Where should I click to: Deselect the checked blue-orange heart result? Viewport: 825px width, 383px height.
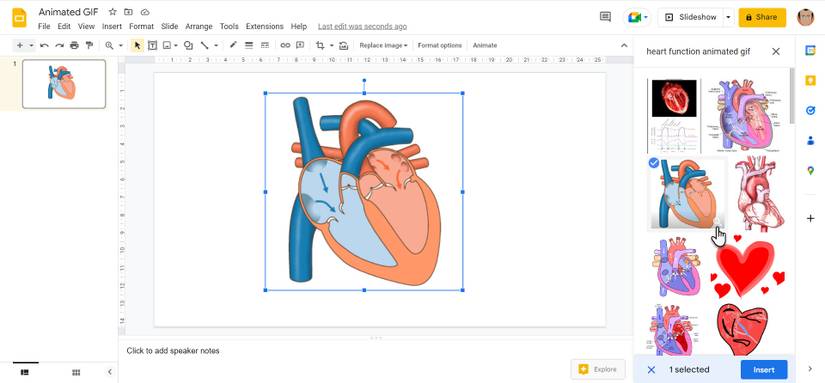687,194
